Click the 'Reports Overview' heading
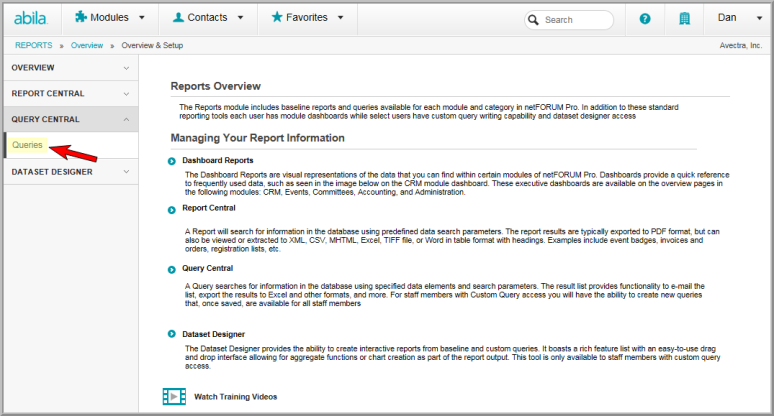 (216, 86)
